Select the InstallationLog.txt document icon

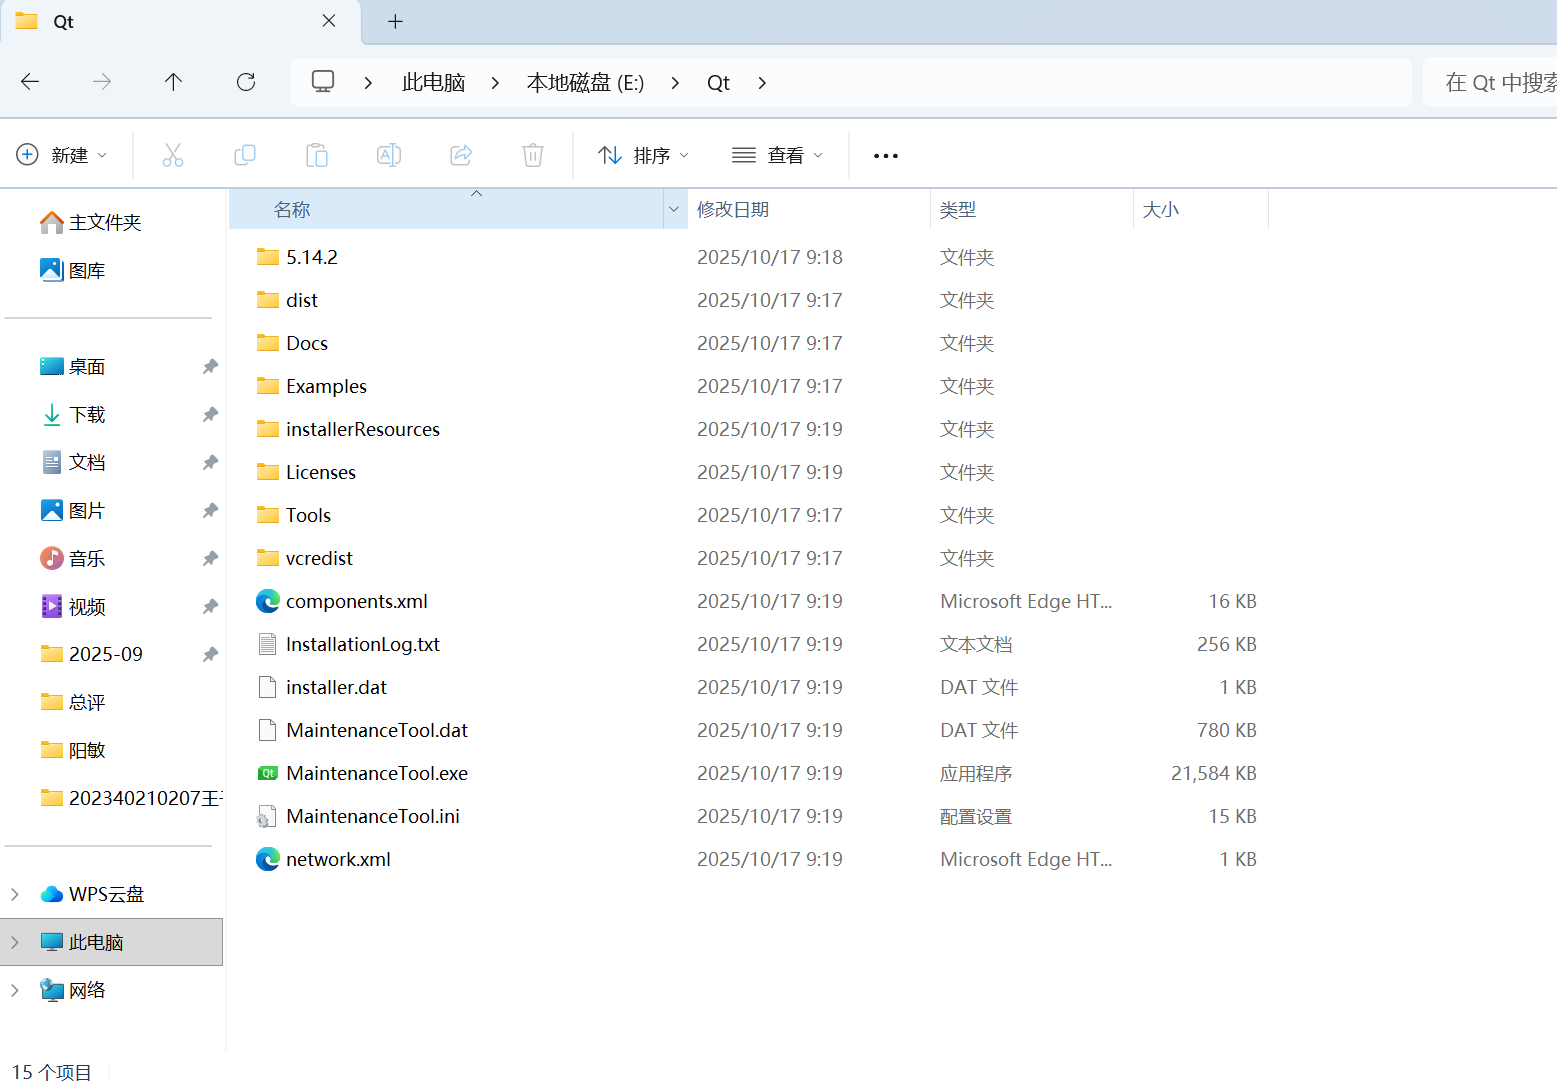click(x=267, y=644)
